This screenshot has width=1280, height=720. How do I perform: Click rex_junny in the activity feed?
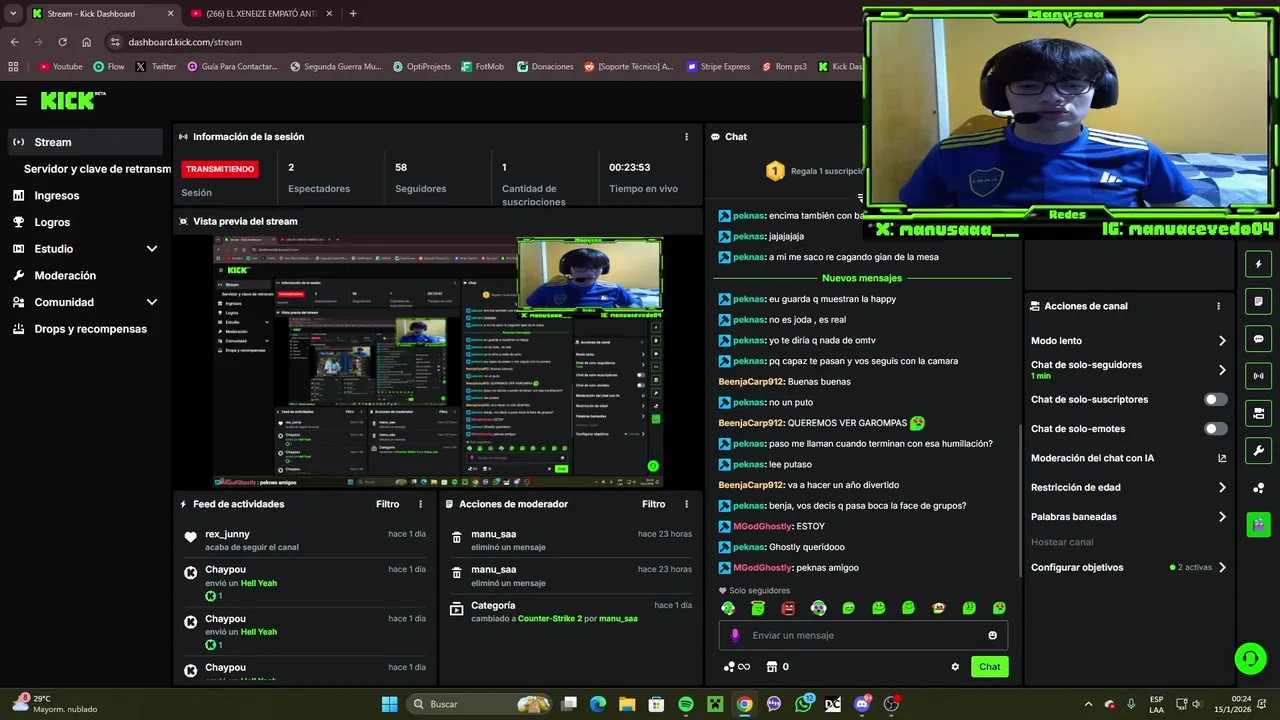[227, 534]
